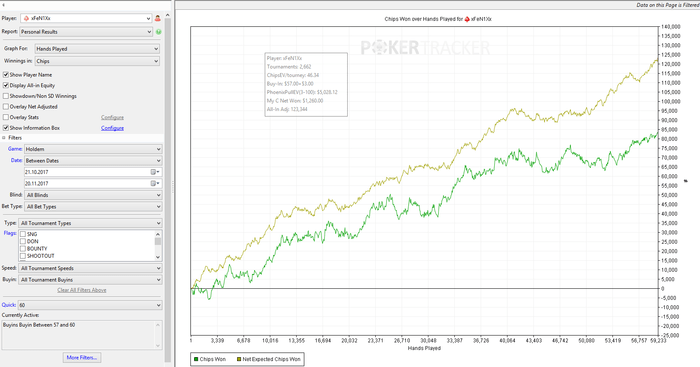This screenshot has height=367, width=700.
Task: Click the Data on this Page is Filtered notice
Action: 667,5
